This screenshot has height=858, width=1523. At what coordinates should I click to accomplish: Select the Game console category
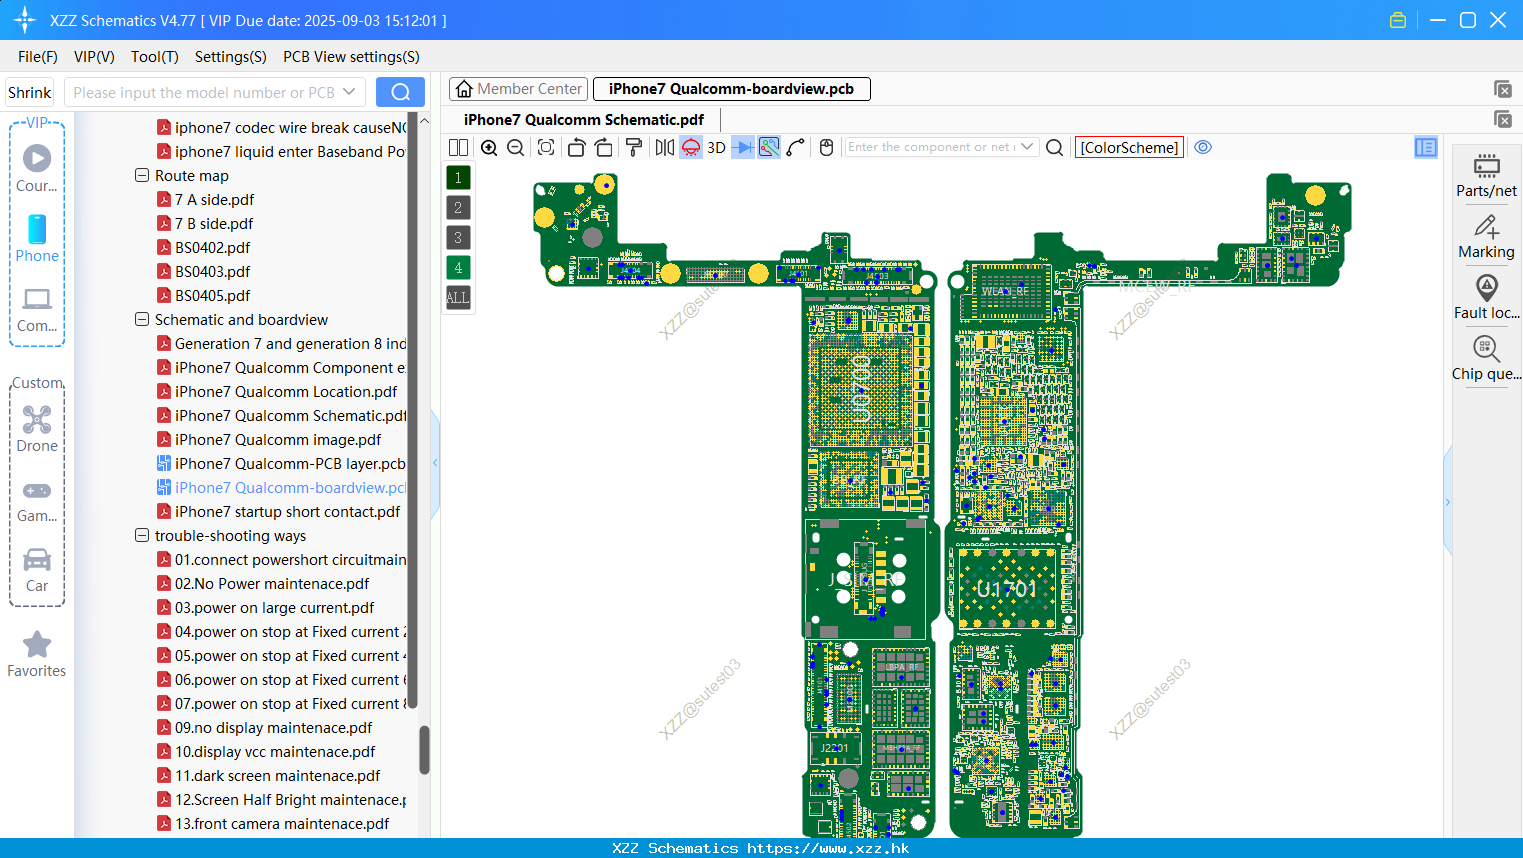tap(37, 502)
